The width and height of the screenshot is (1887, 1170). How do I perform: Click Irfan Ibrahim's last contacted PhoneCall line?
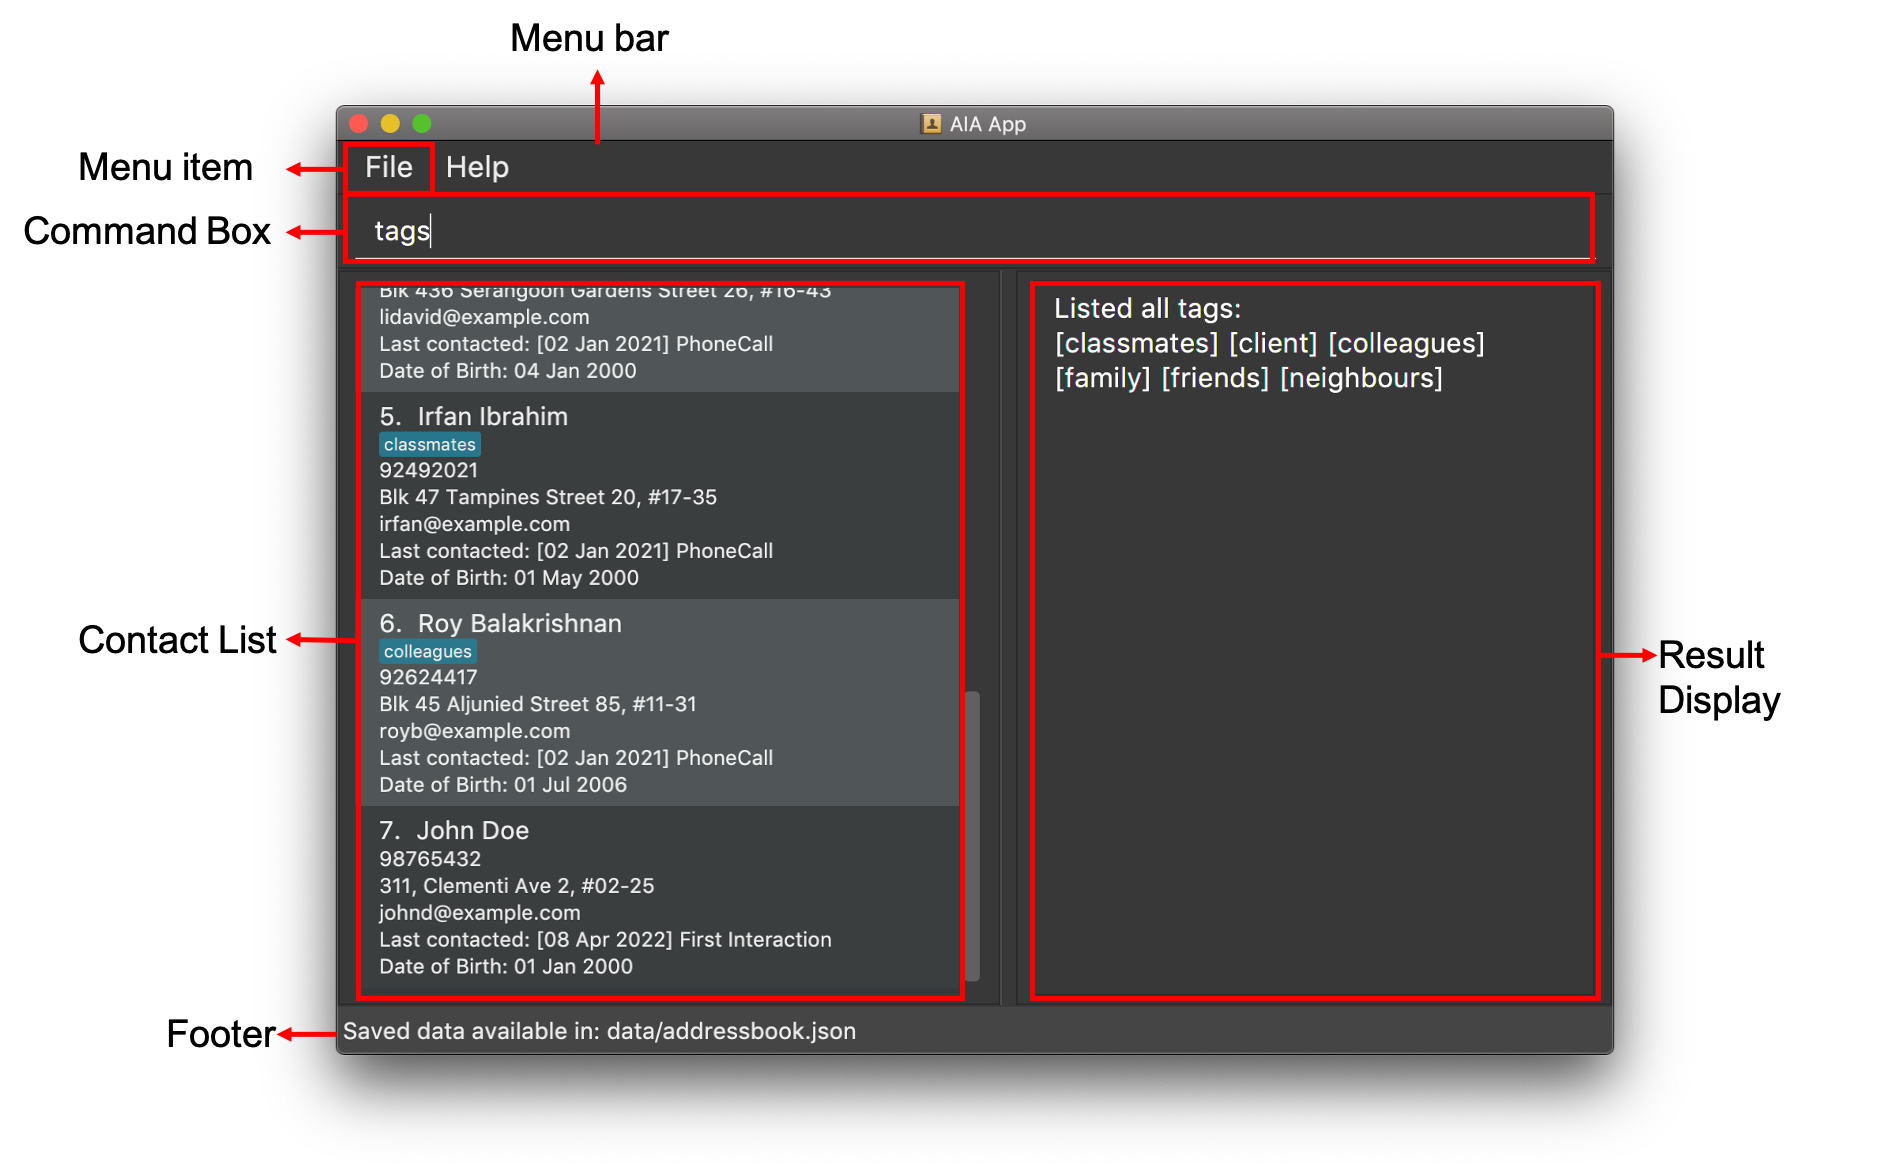(x=576, y=551)
